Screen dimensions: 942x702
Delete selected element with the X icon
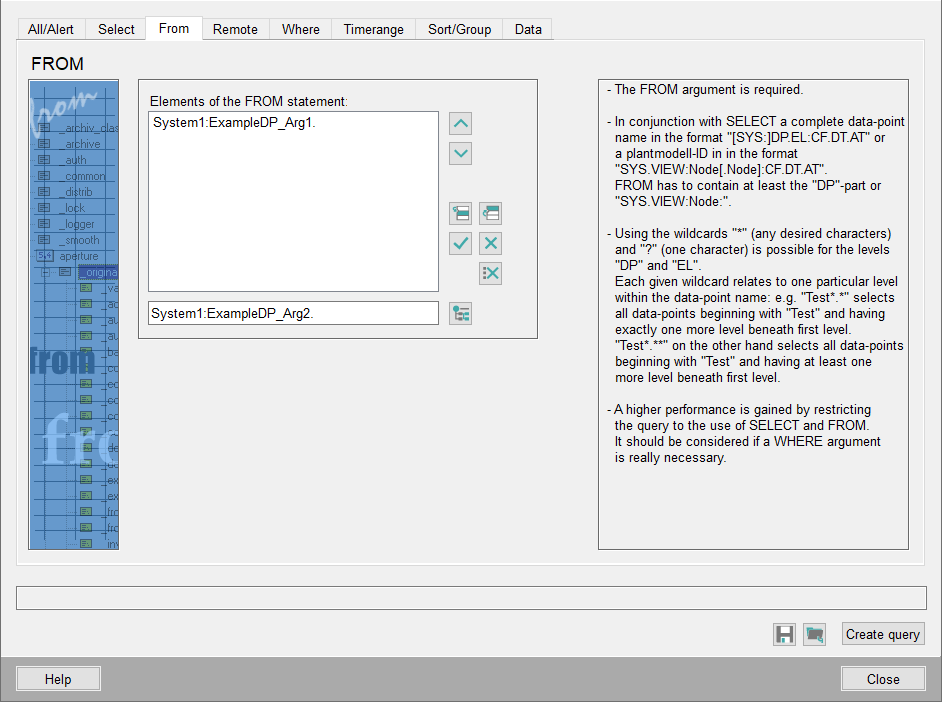[x=490, y=243]
